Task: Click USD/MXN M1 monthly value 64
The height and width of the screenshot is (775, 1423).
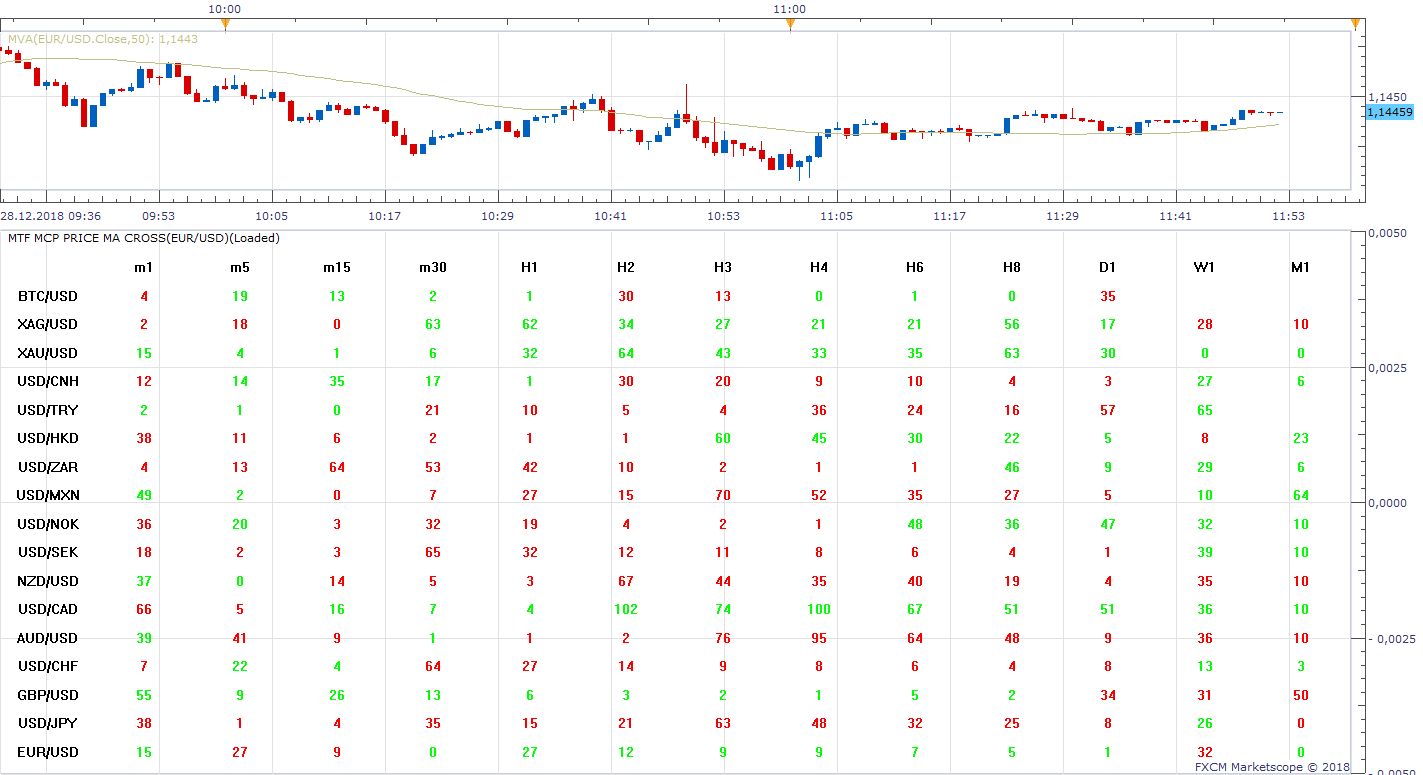Action: (1300, 495)
